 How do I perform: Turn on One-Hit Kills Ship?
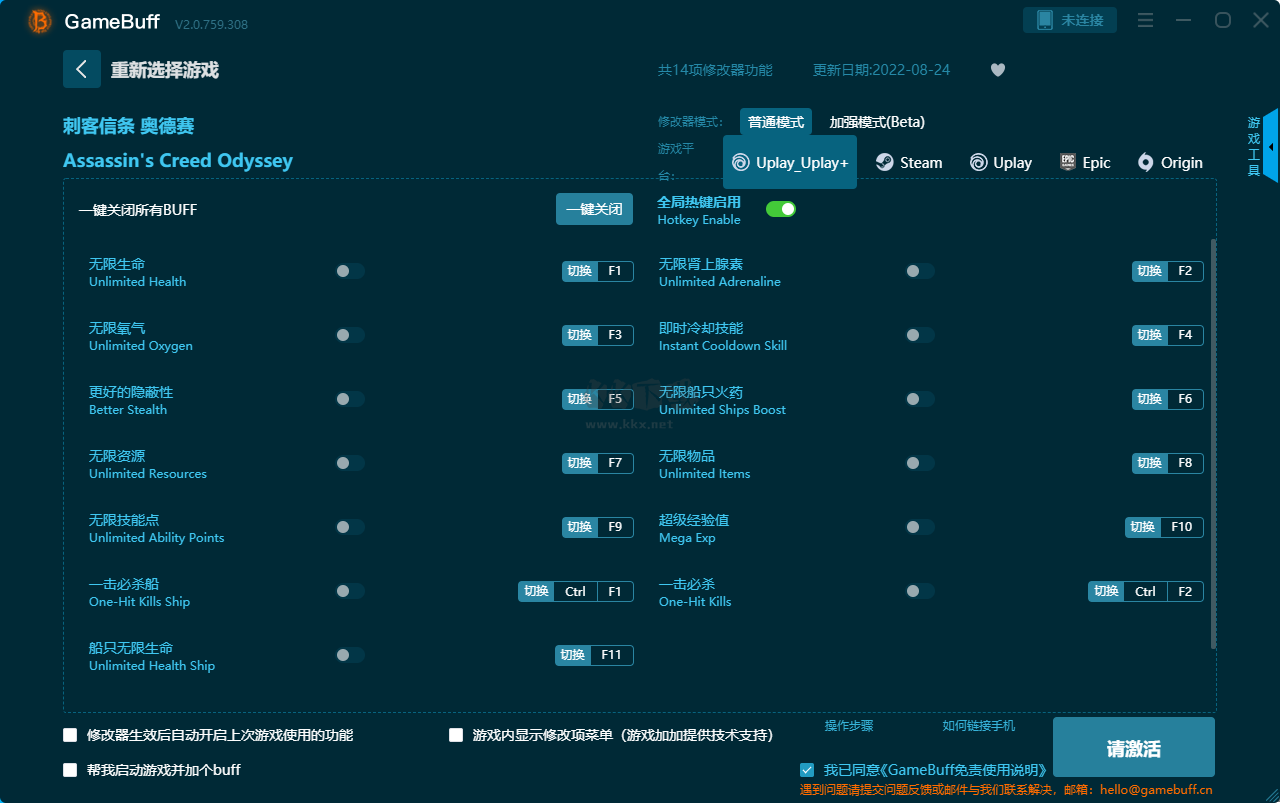coord(350,591)
